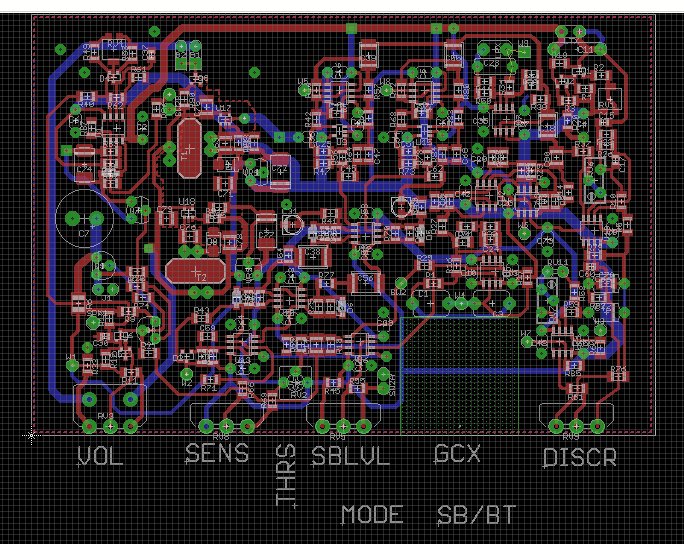The width and height of the screenshot is (684, 544).
Task: Select the U5 component label
Action: tap(303, 82)
